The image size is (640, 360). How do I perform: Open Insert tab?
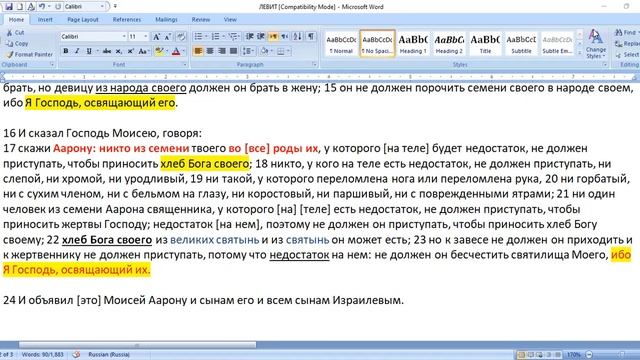[x=45, y=20]
